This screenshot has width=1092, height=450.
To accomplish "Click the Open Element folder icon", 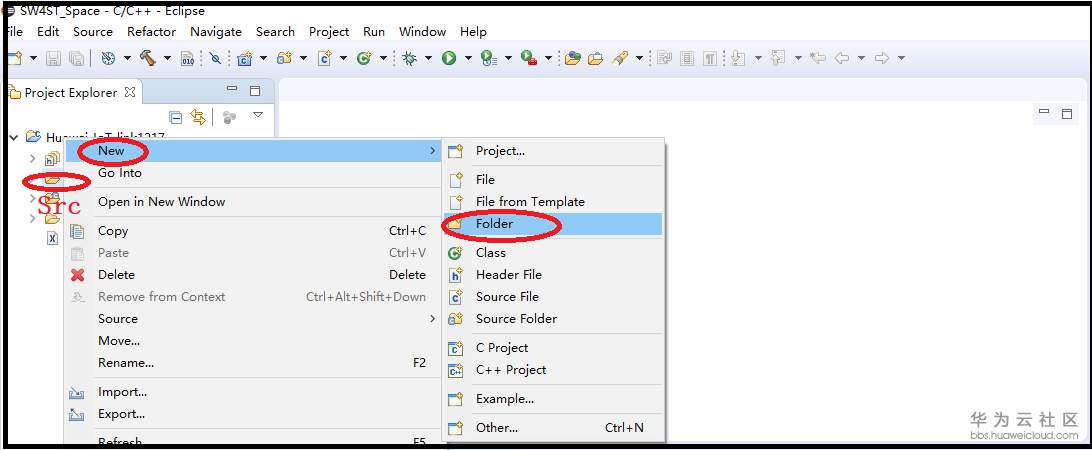I will pos(572,59).
